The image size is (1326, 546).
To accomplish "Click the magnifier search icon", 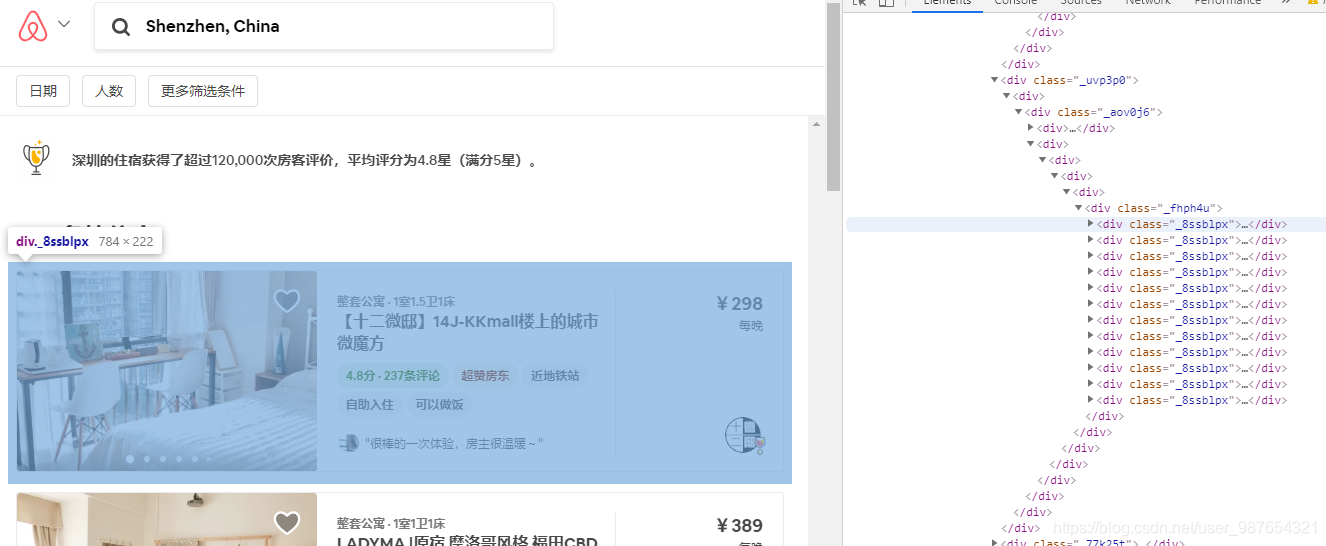I will tap(121, 27).
